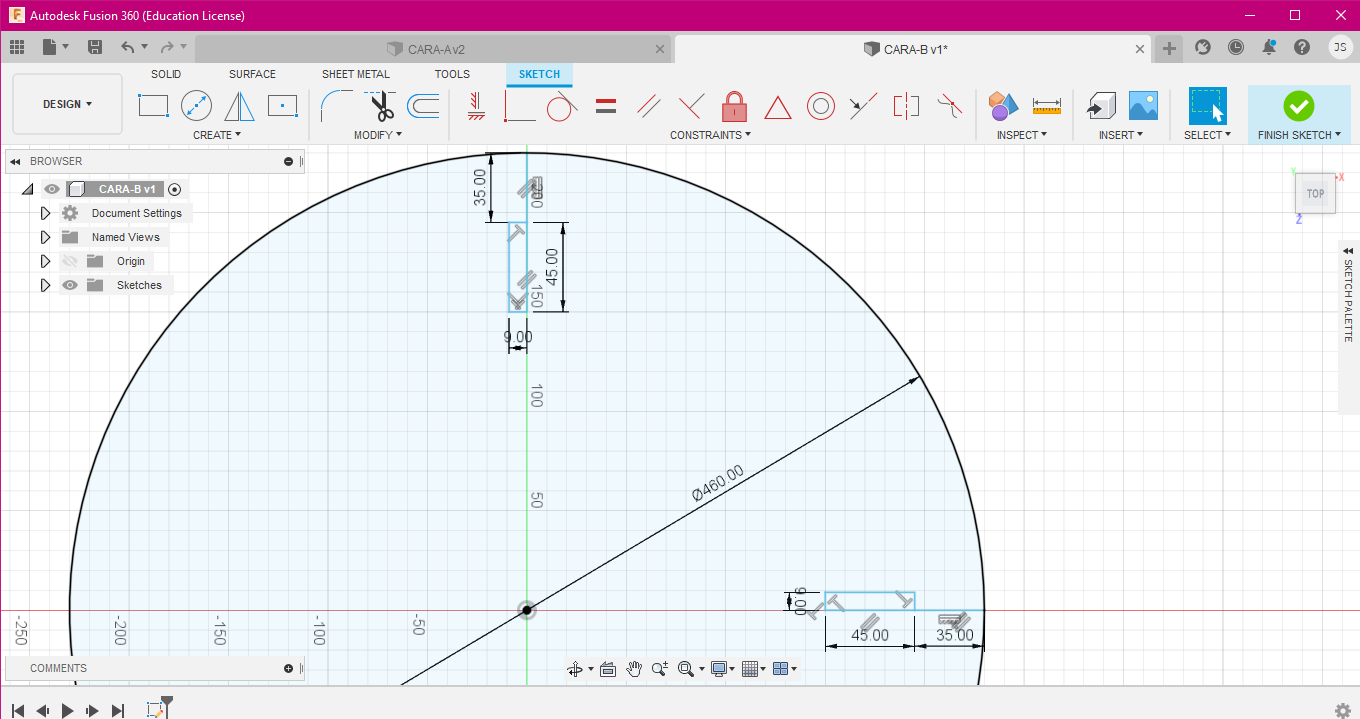1360x719 pixels.
Task: Open the INSPECT dropdown menu
Action: [x=1022, y=135]
